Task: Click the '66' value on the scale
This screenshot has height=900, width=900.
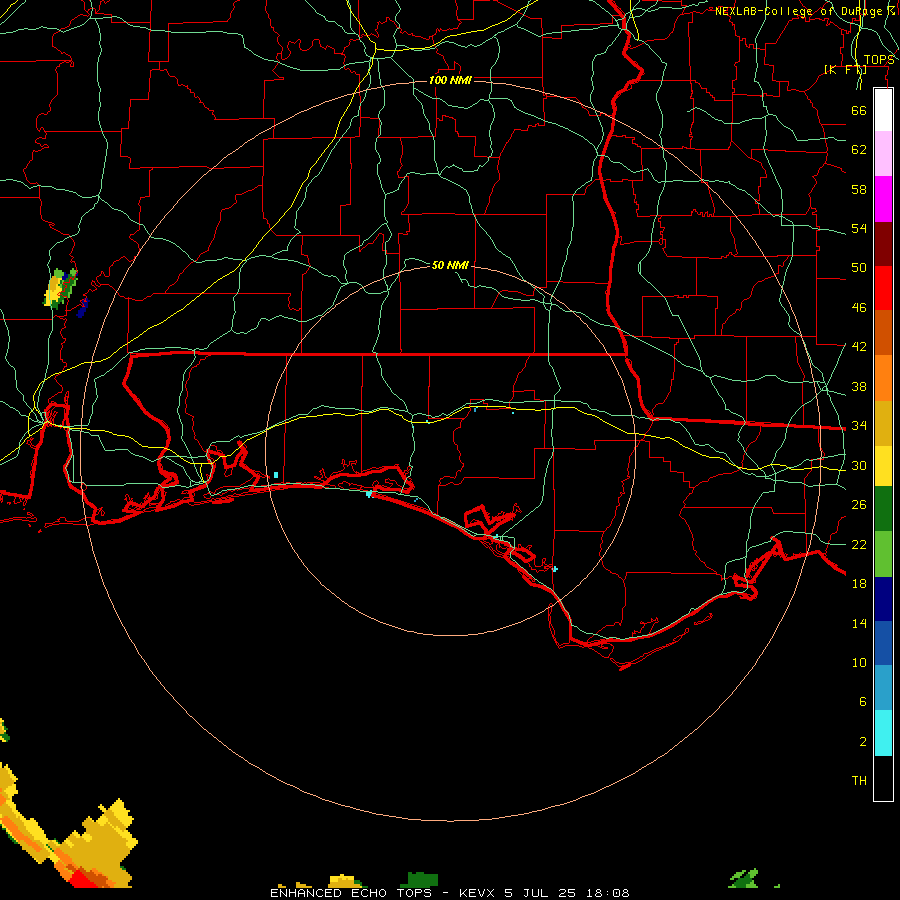Action: [859, 110]
